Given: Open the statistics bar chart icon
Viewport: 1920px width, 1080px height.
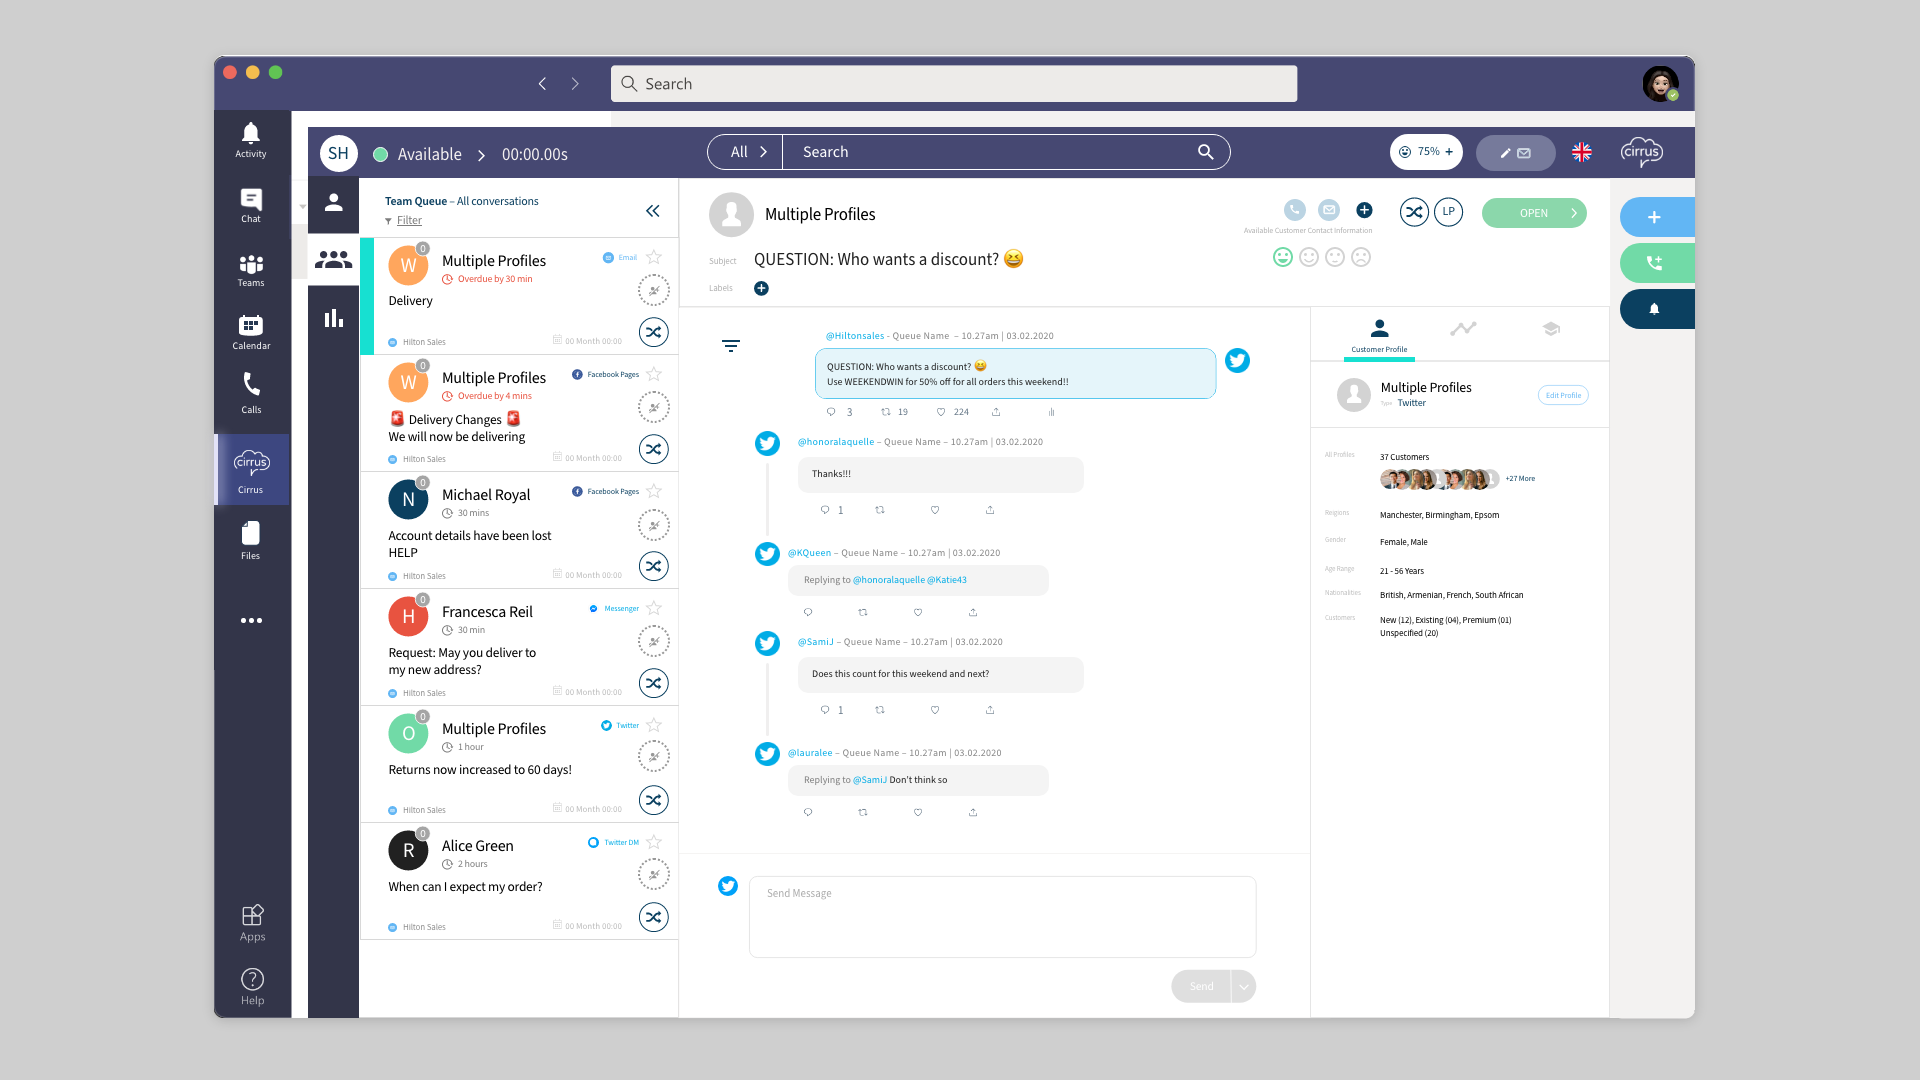Looking at the screenshot, I should 334,318.
